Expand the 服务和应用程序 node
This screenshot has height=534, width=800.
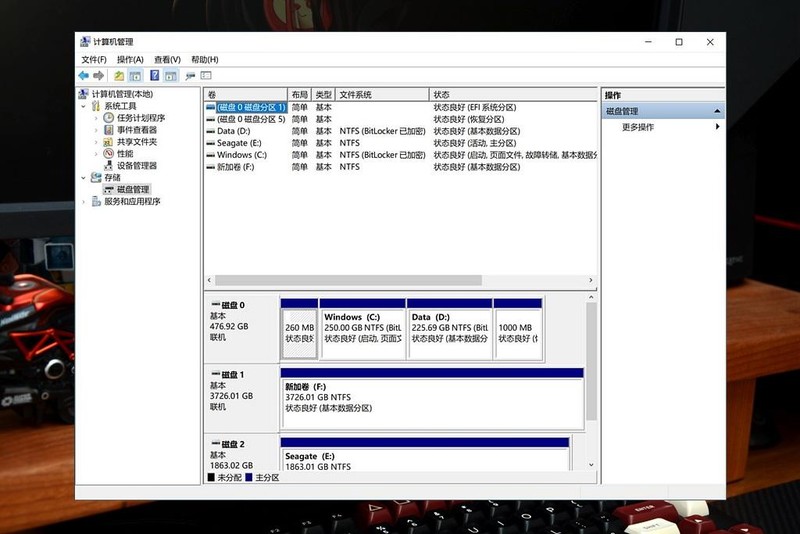(x=84, y=202)
